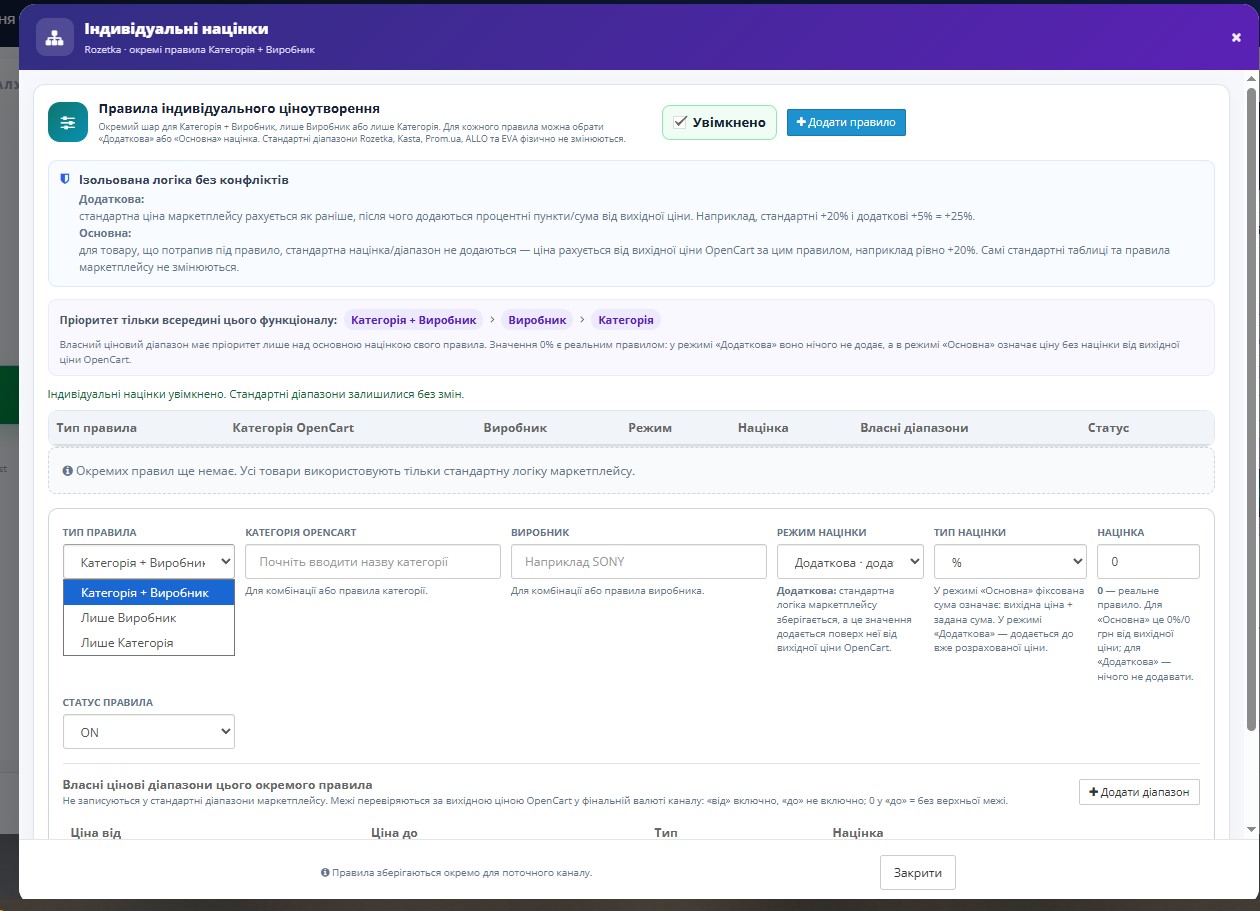The width and height of the screenshot is (1260, 911).
Task: Choose the Категорія + Виробник option
Action: click(x=149, y=593)
